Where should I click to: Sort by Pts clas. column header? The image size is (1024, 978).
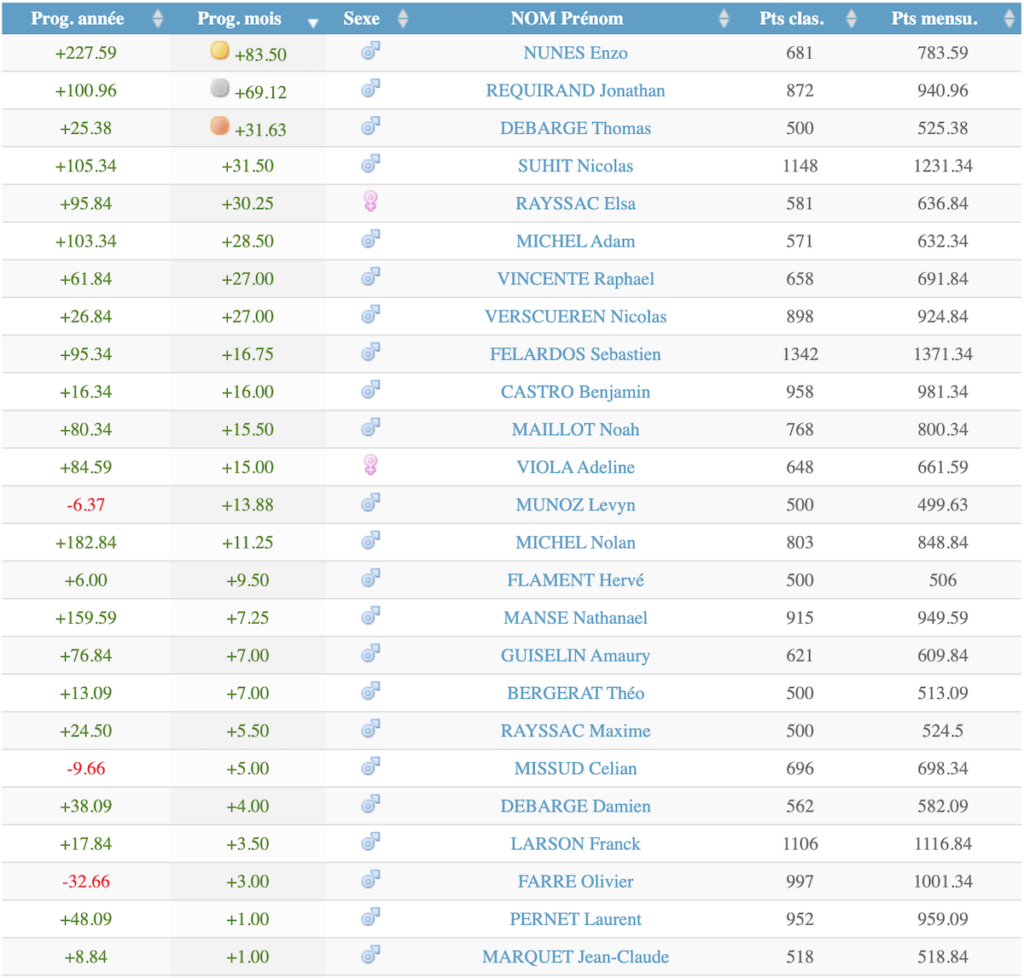click(799, 19)
